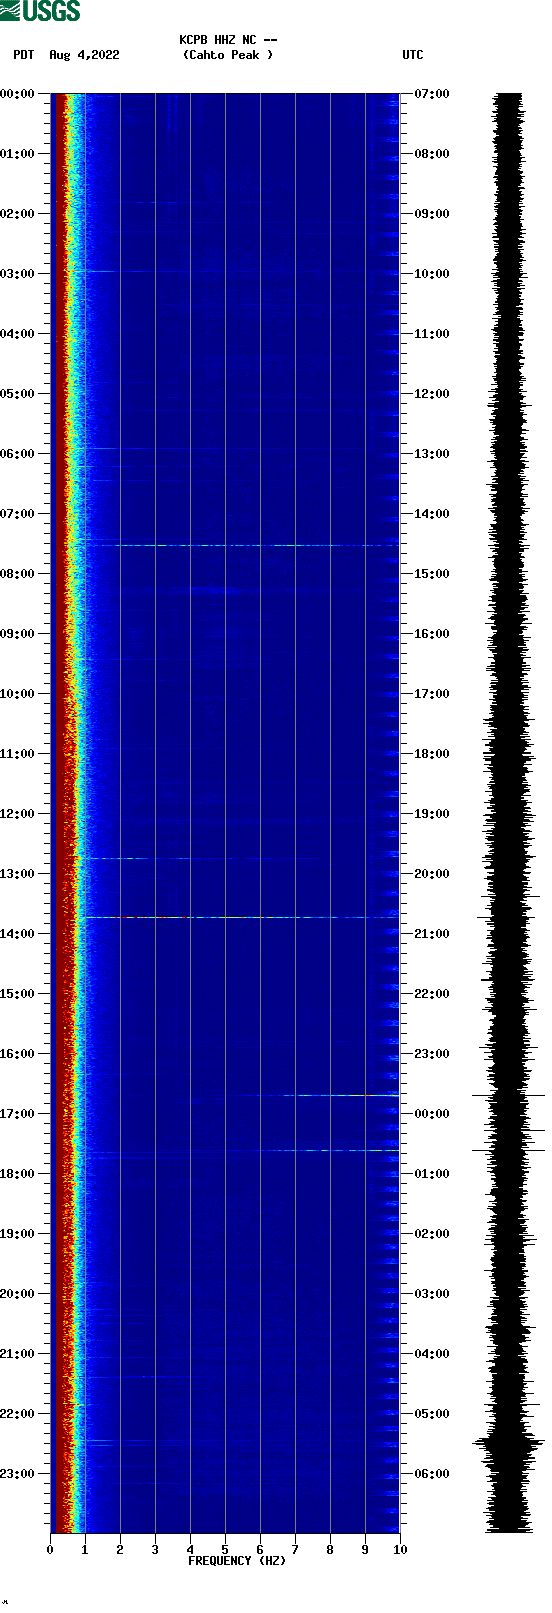Click the 'PDT' timezone label
Screen dimensions: 552x1613
pos(23,55)
